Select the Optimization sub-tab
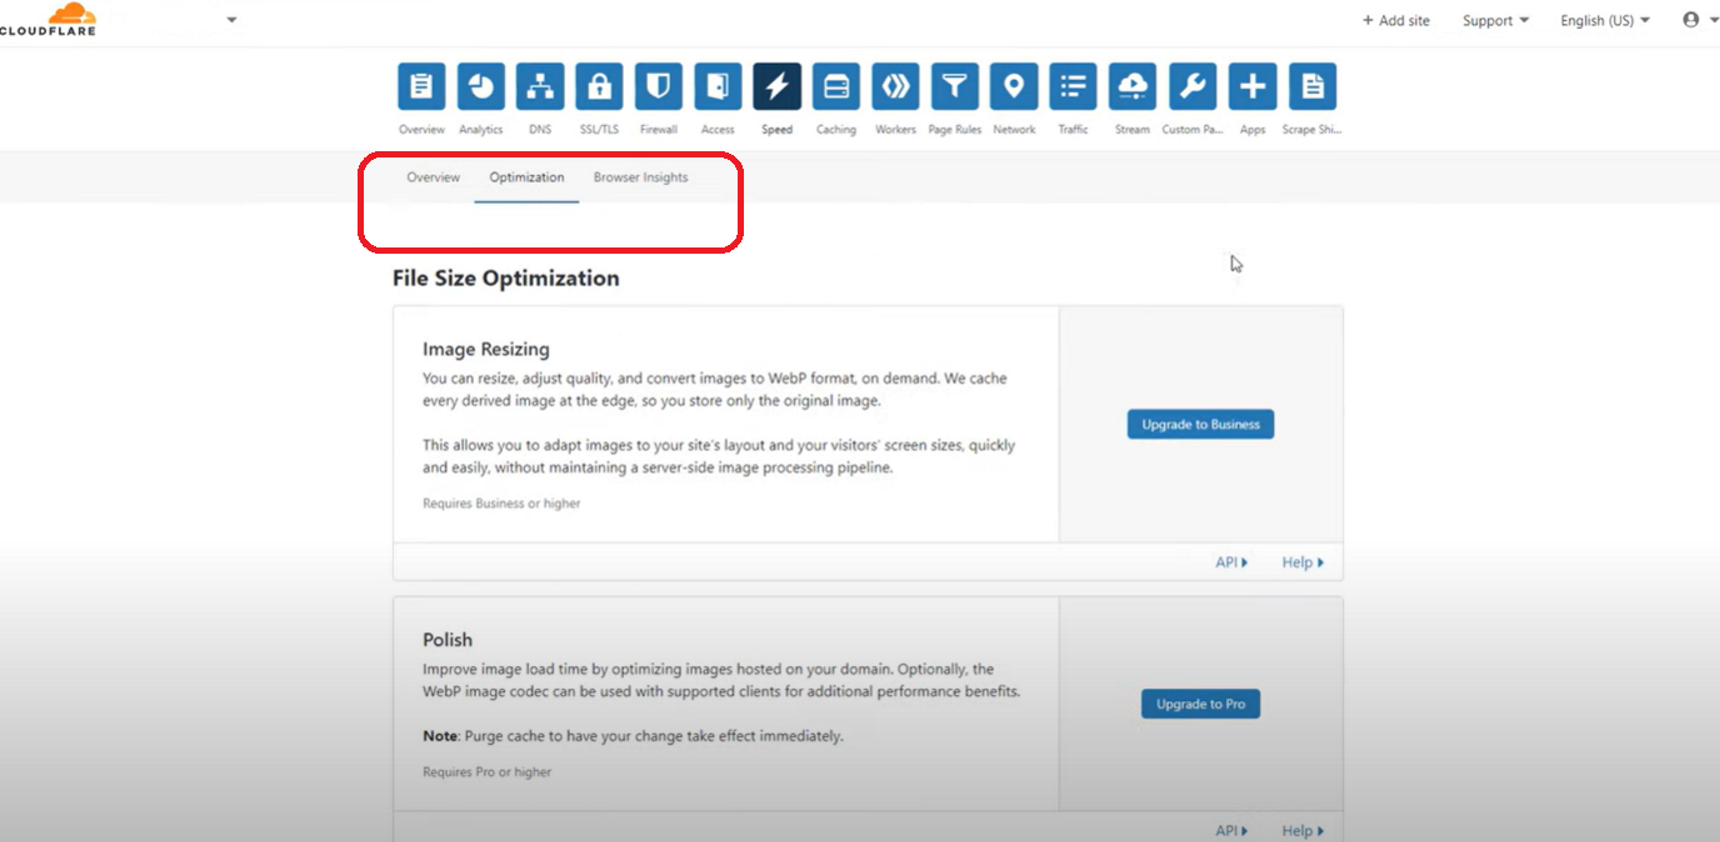 pyautogui.click(x=526, y=177)
